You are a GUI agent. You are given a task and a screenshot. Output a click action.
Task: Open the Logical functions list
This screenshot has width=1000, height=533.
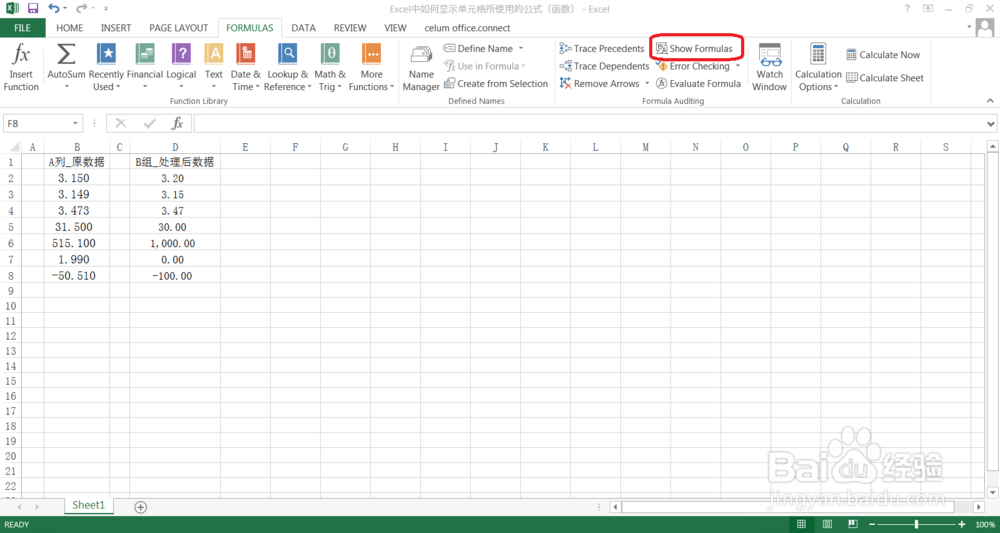click(x=181, y=68)
